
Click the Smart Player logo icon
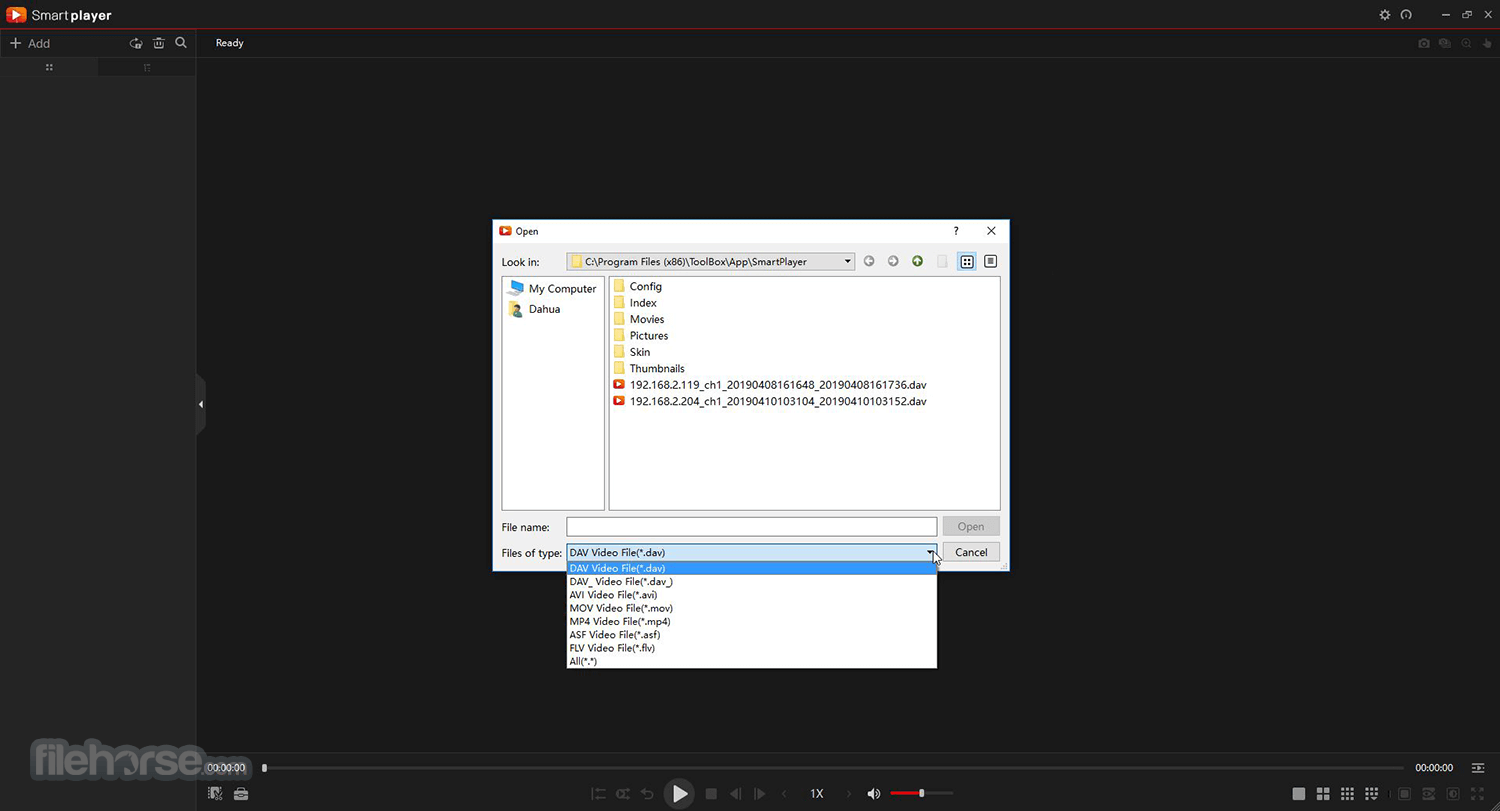click(16, 15)
